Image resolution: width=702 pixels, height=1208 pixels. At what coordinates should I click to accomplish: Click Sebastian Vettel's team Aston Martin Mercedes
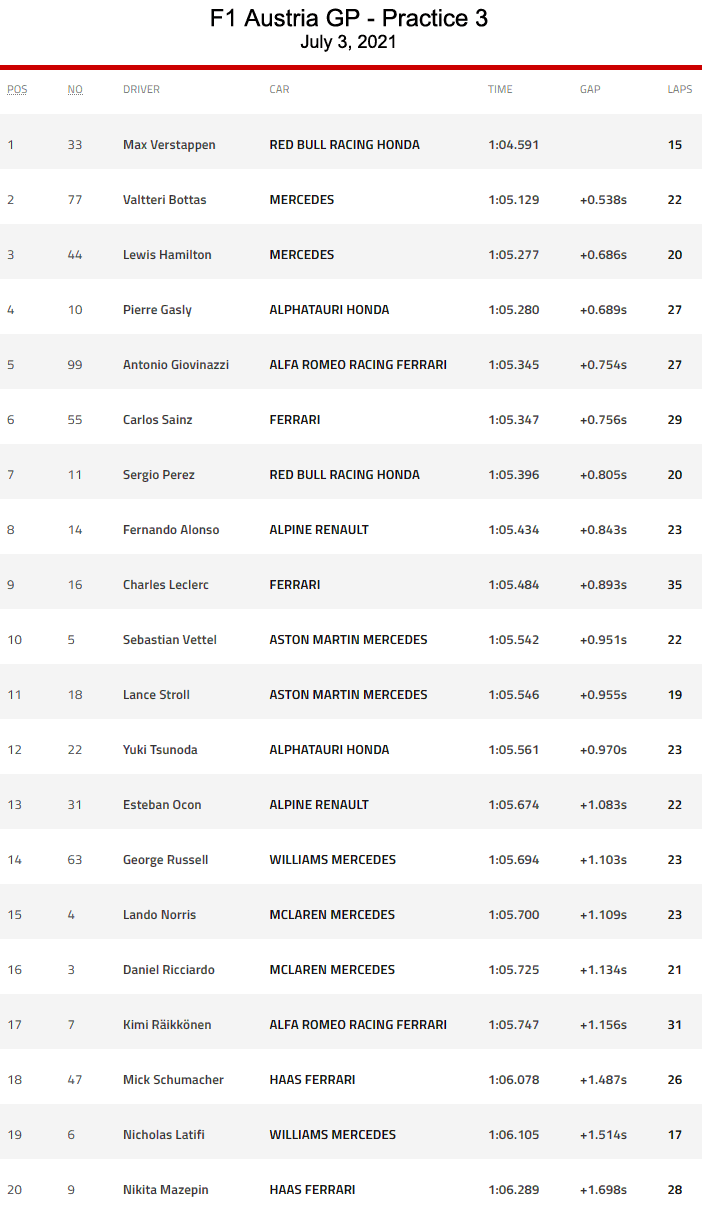pos(348,640)
